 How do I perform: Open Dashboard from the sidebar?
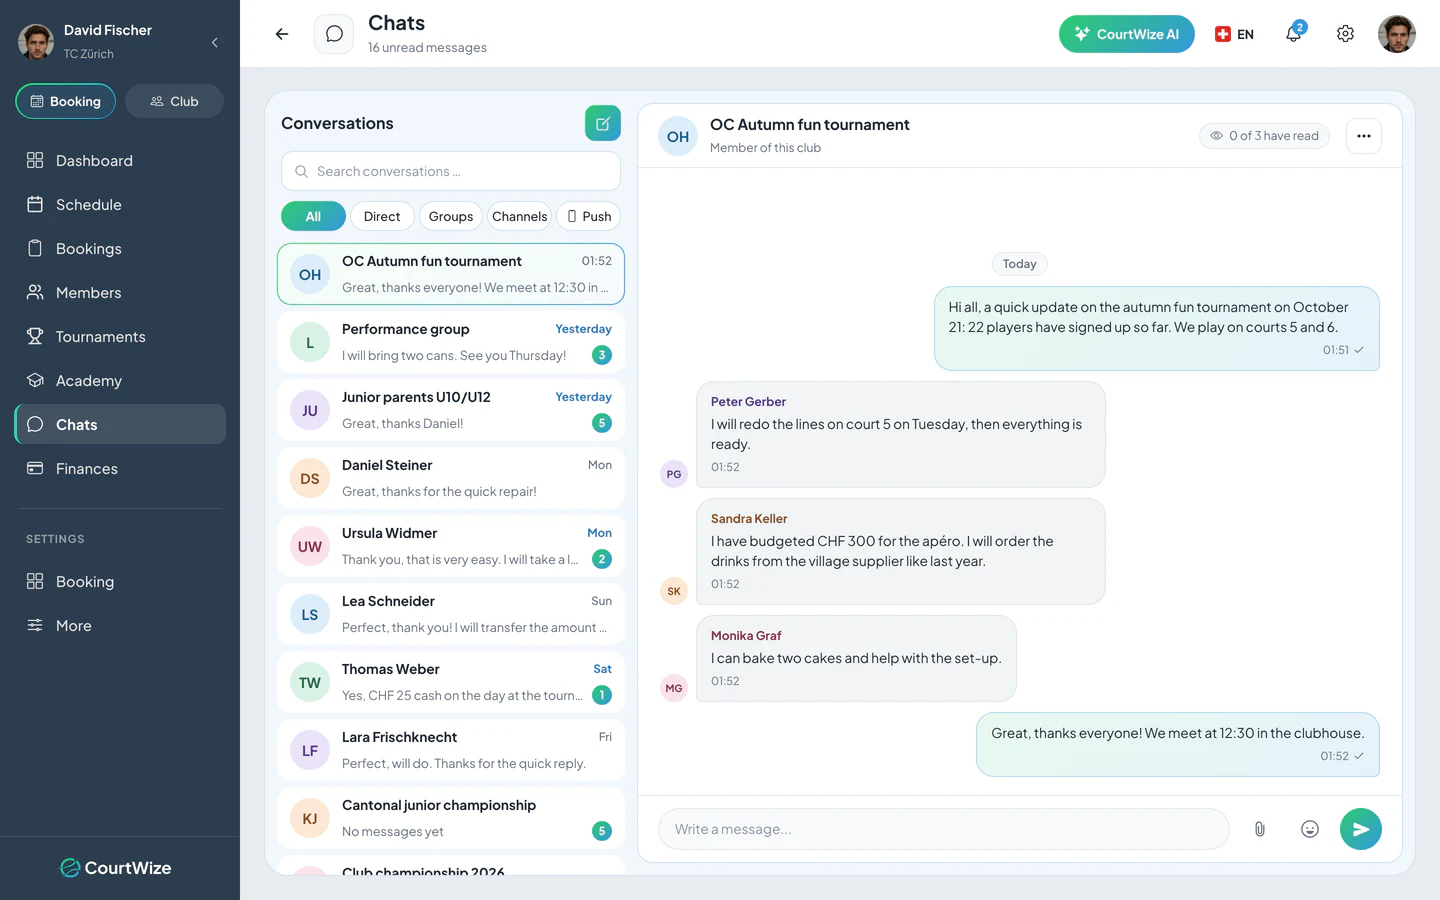click(x=120, y=161)
